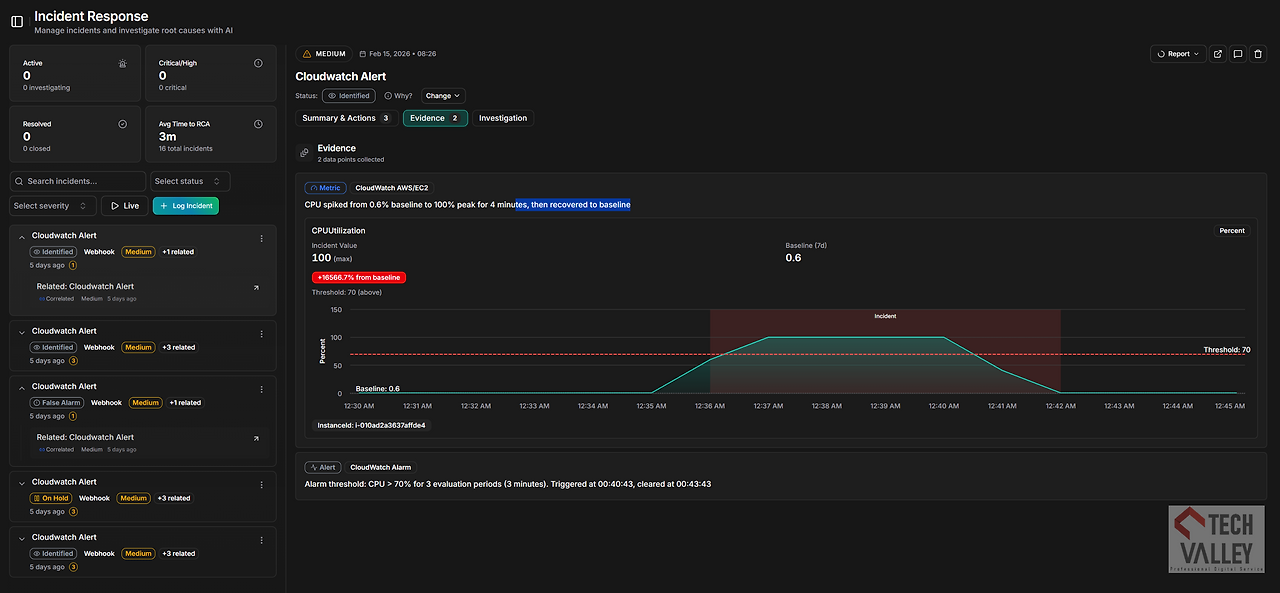Image resolution: width=1280 pixels, height=593 pixels.
Task: Click the checkmark icon in the Resolved card
Action: (x=123, y=124)
